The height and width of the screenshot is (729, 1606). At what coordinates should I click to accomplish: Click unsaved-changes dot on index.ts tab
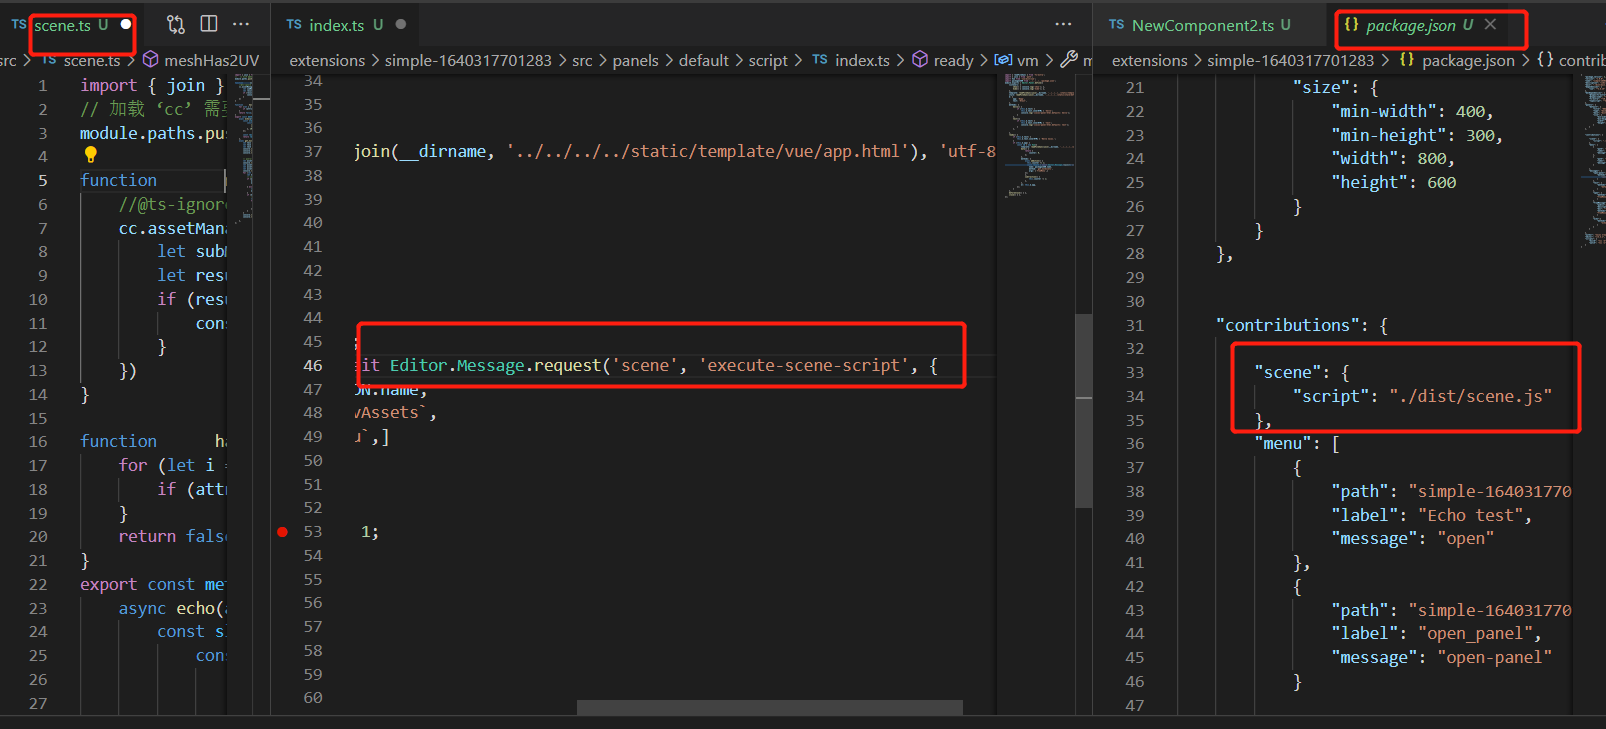click(x=401, y=24)
